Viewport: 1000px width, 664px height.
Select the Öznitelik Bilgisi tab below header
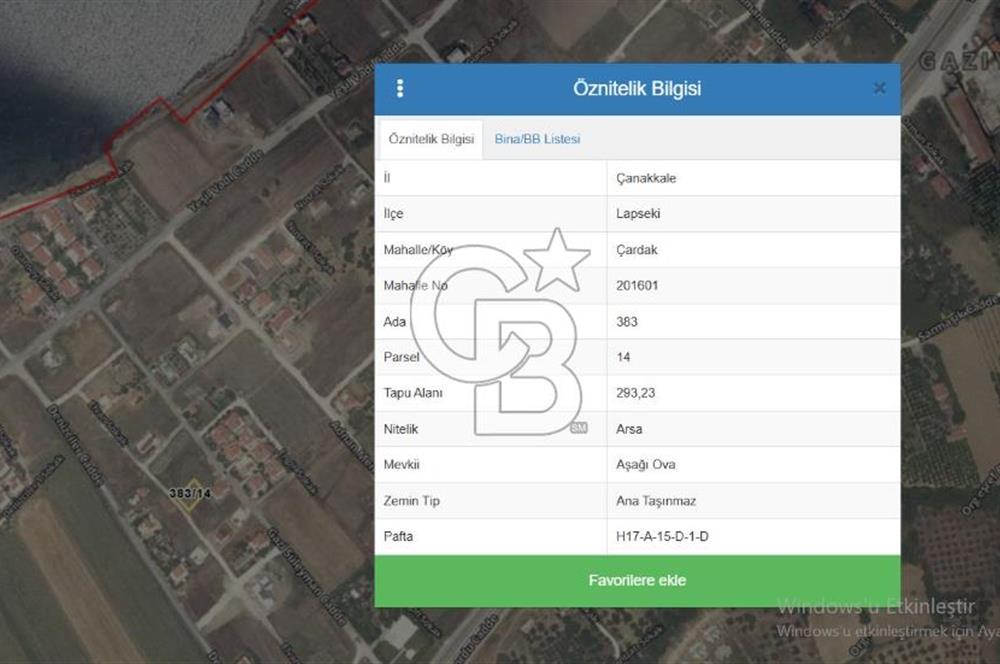pos(431,139)
